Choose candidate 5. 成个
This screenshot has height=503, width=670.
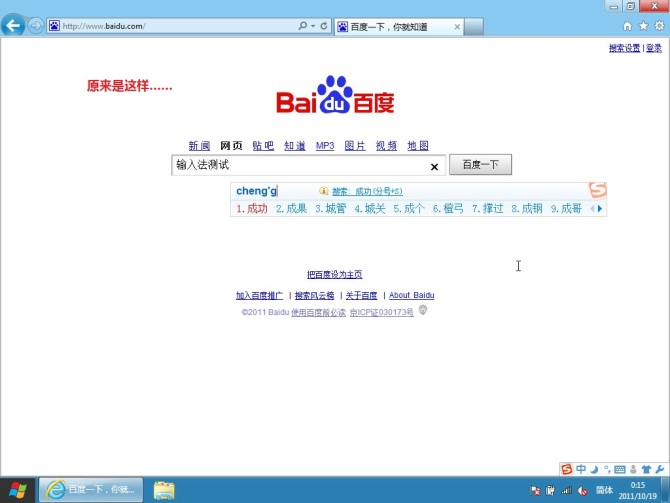[x=409, y=209]
